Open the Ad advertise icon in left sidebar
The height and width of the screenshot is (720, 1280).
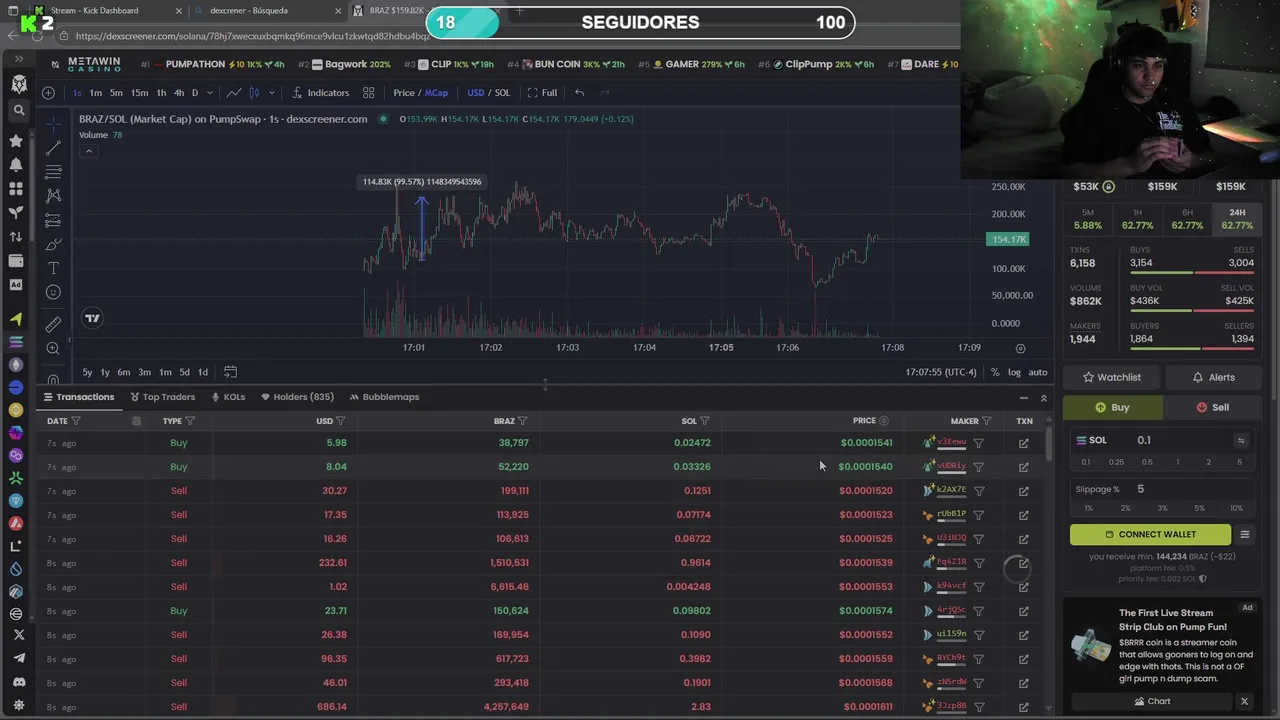[16, 285]
